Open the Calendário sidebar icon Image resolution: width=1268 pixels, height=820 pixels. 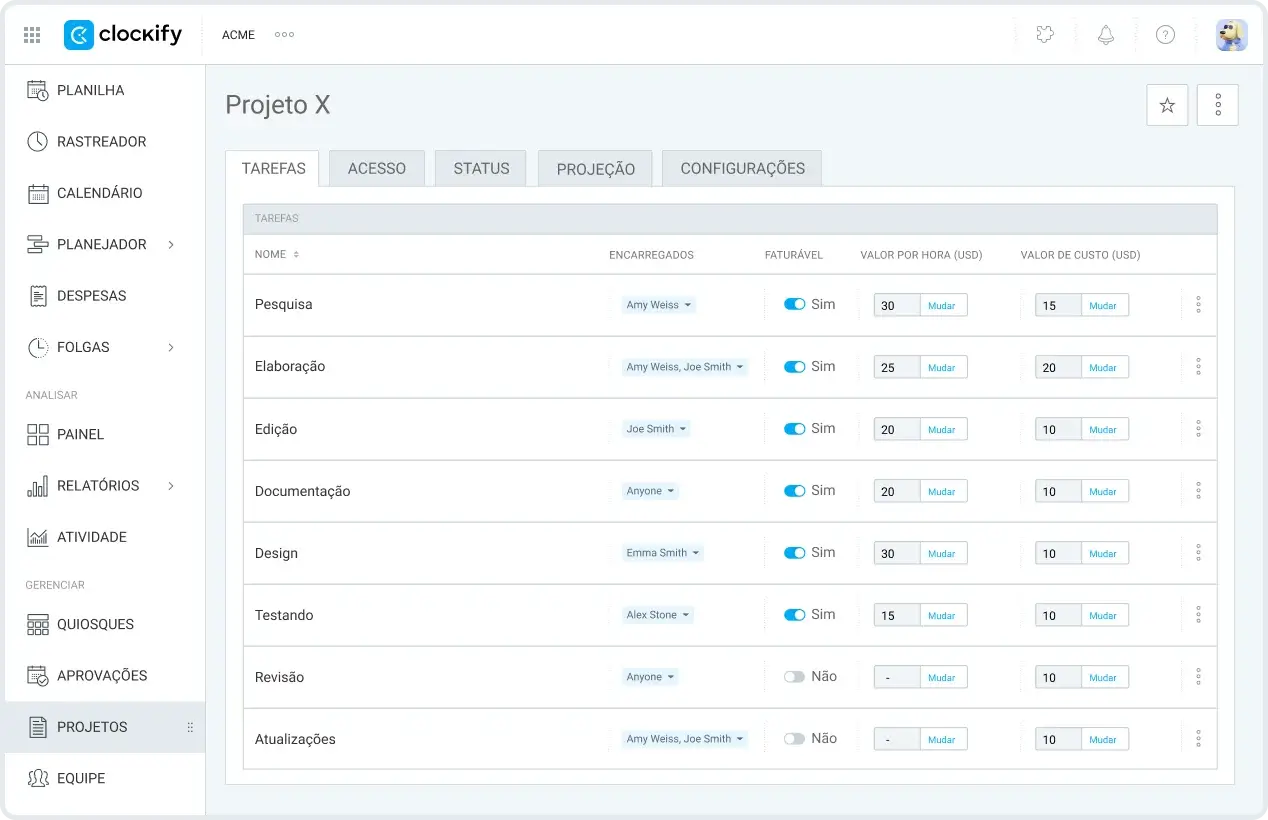pos(38,193)
